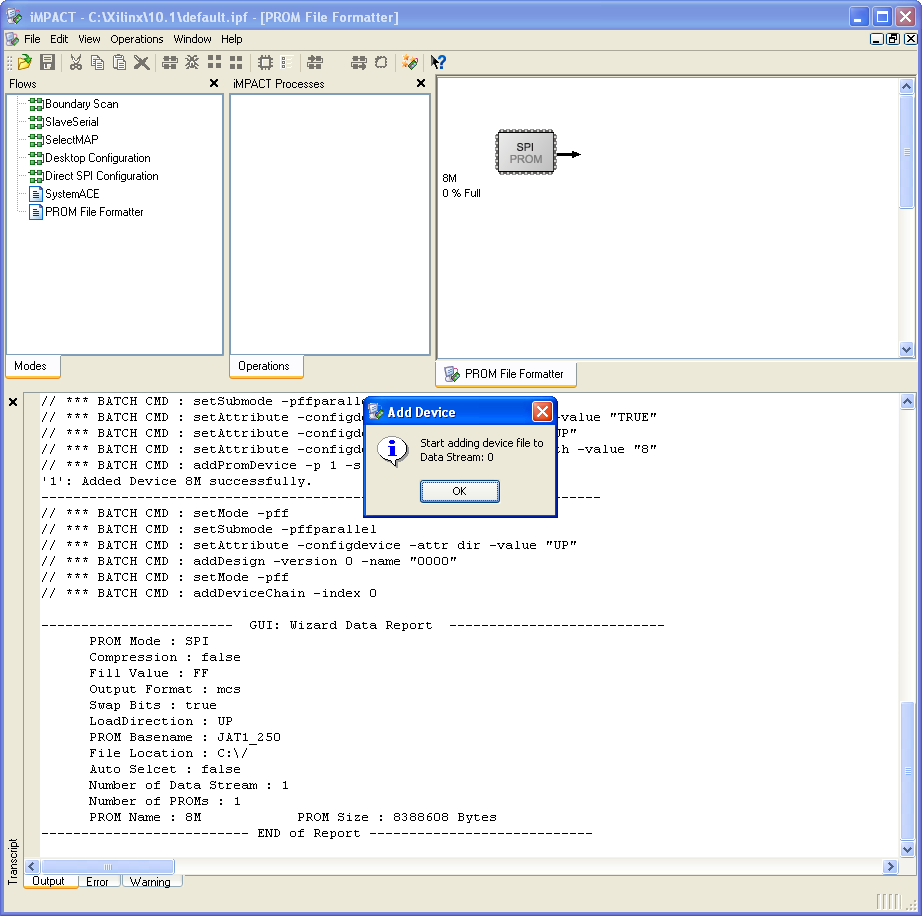Select SelectMAP flow
Screen dimensions: 922x916
(x=72, y=140)
